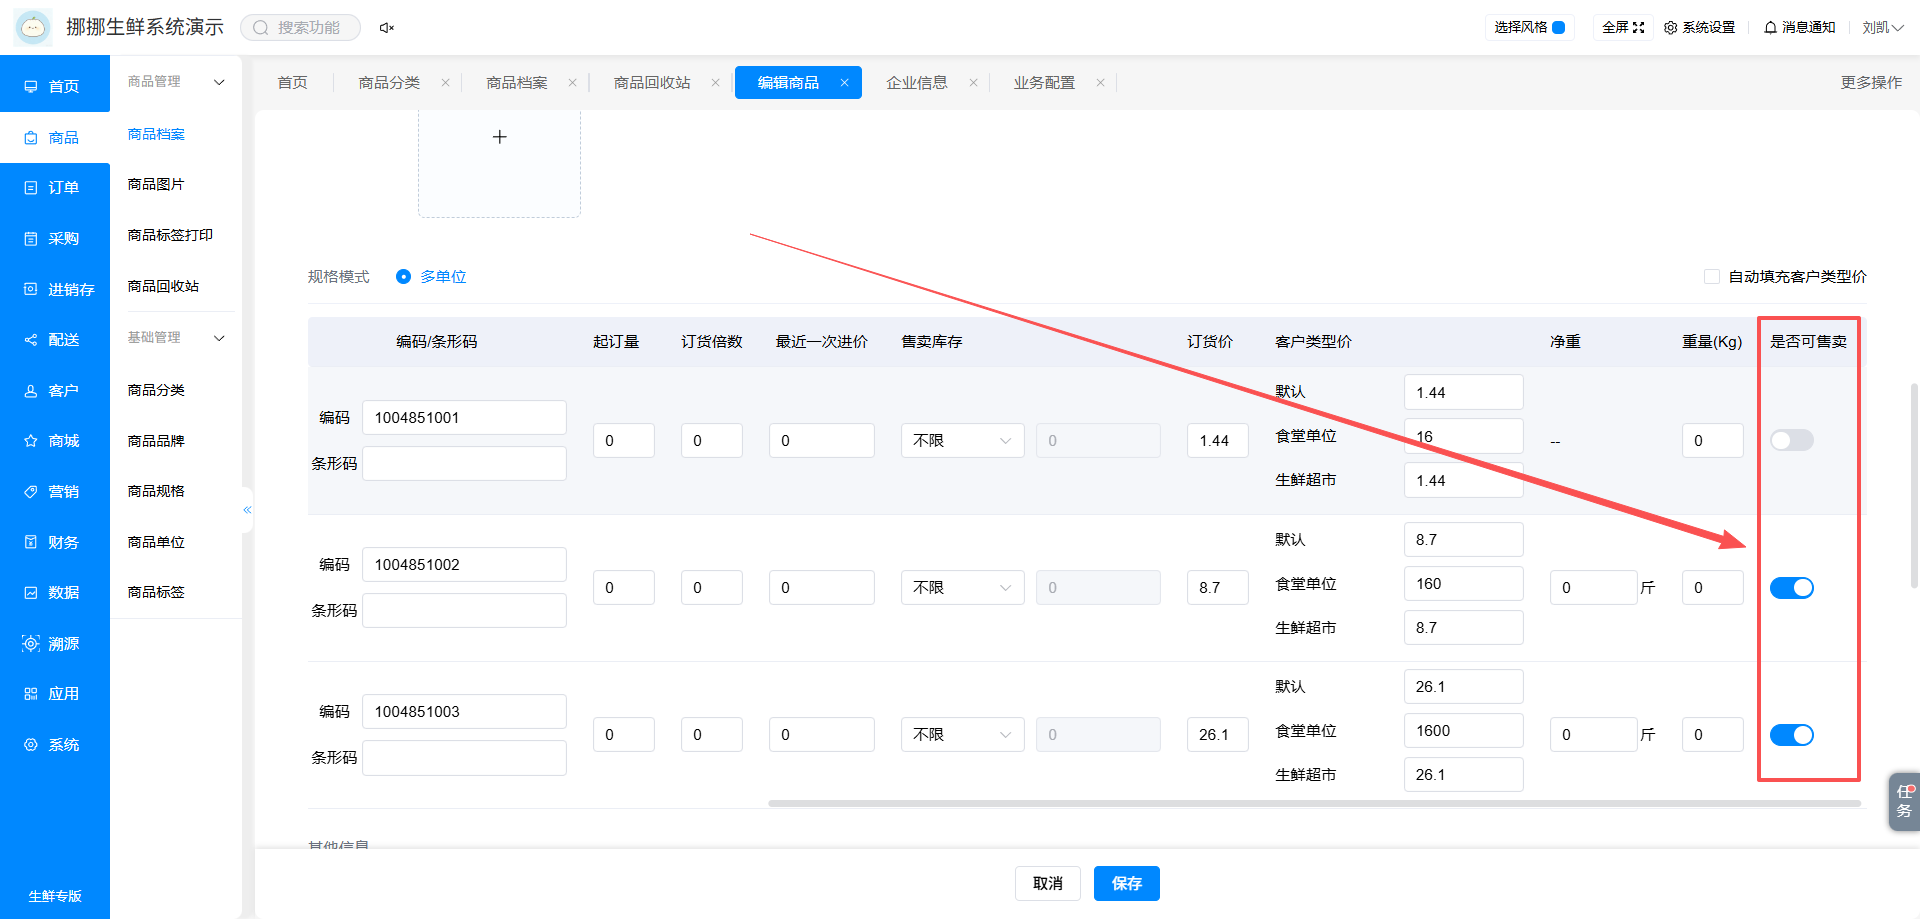Click the plus icon to add image

(x=500, y=137)
